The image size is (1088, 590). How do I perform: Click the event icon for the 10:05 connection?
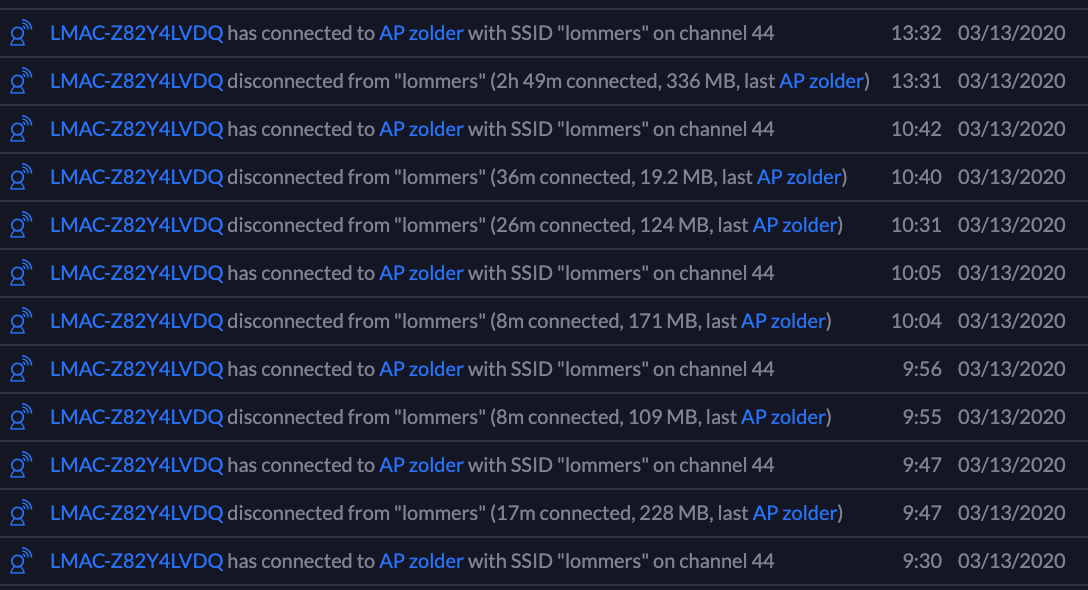point(21,273)
